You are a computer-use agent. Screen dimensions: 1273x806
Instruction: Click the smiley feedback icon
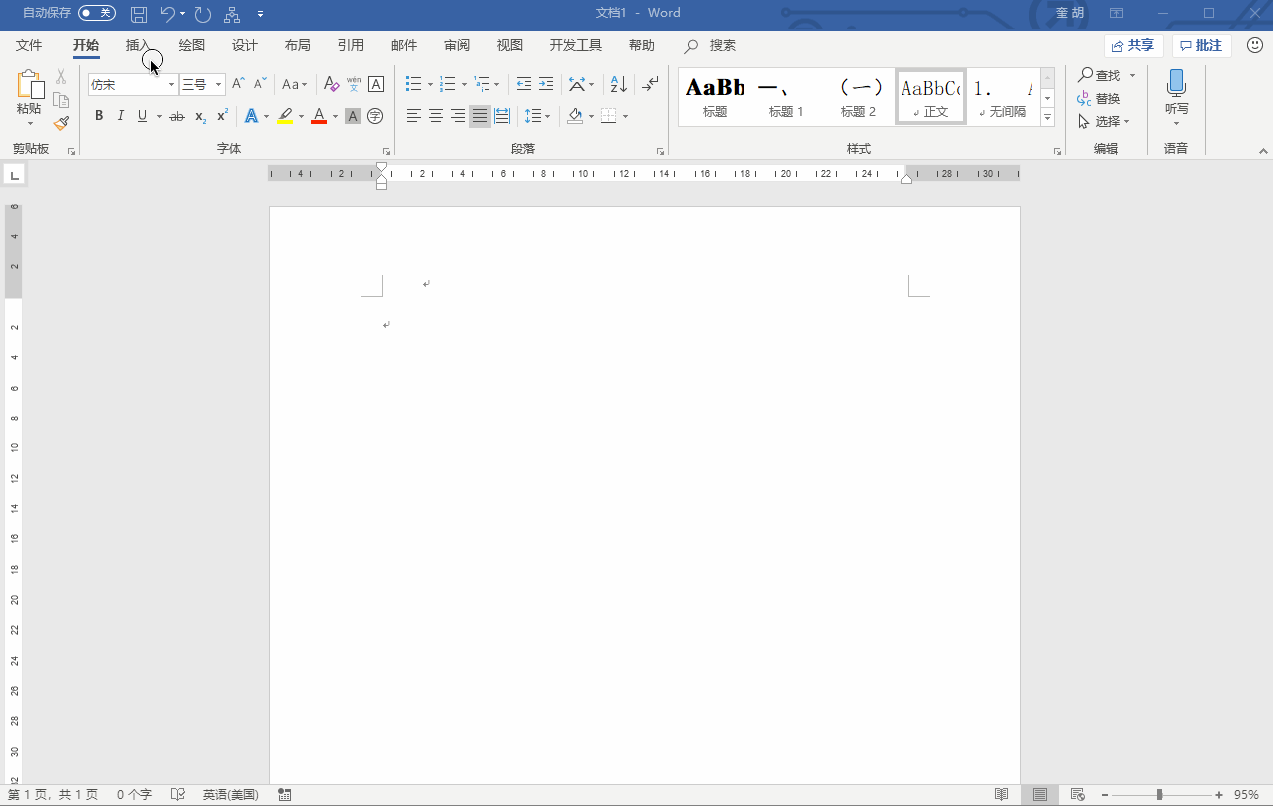[1254, 45]
